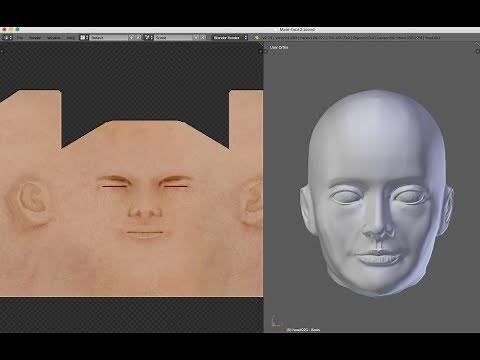Click the macOS close window button
The image size is (480, 360).
(x=4, y=30)
